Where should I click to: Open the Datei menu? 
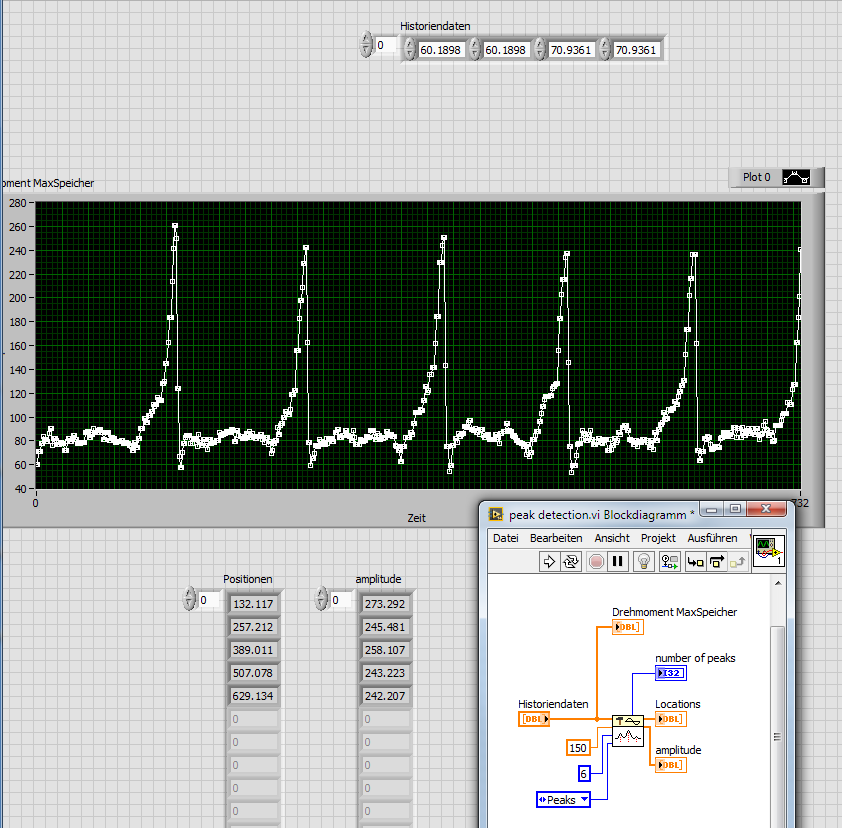(x=505, y=538)
